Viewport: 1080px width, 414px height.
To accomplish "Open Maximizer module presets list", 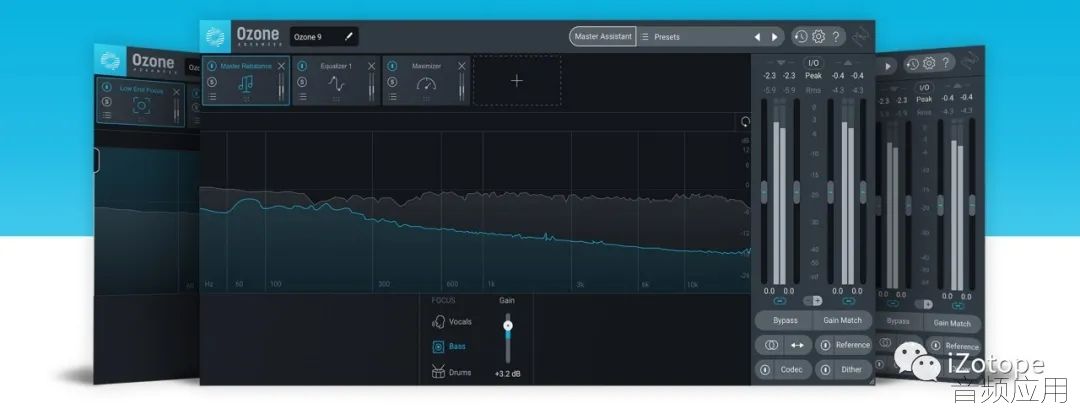I will [393, 96].
